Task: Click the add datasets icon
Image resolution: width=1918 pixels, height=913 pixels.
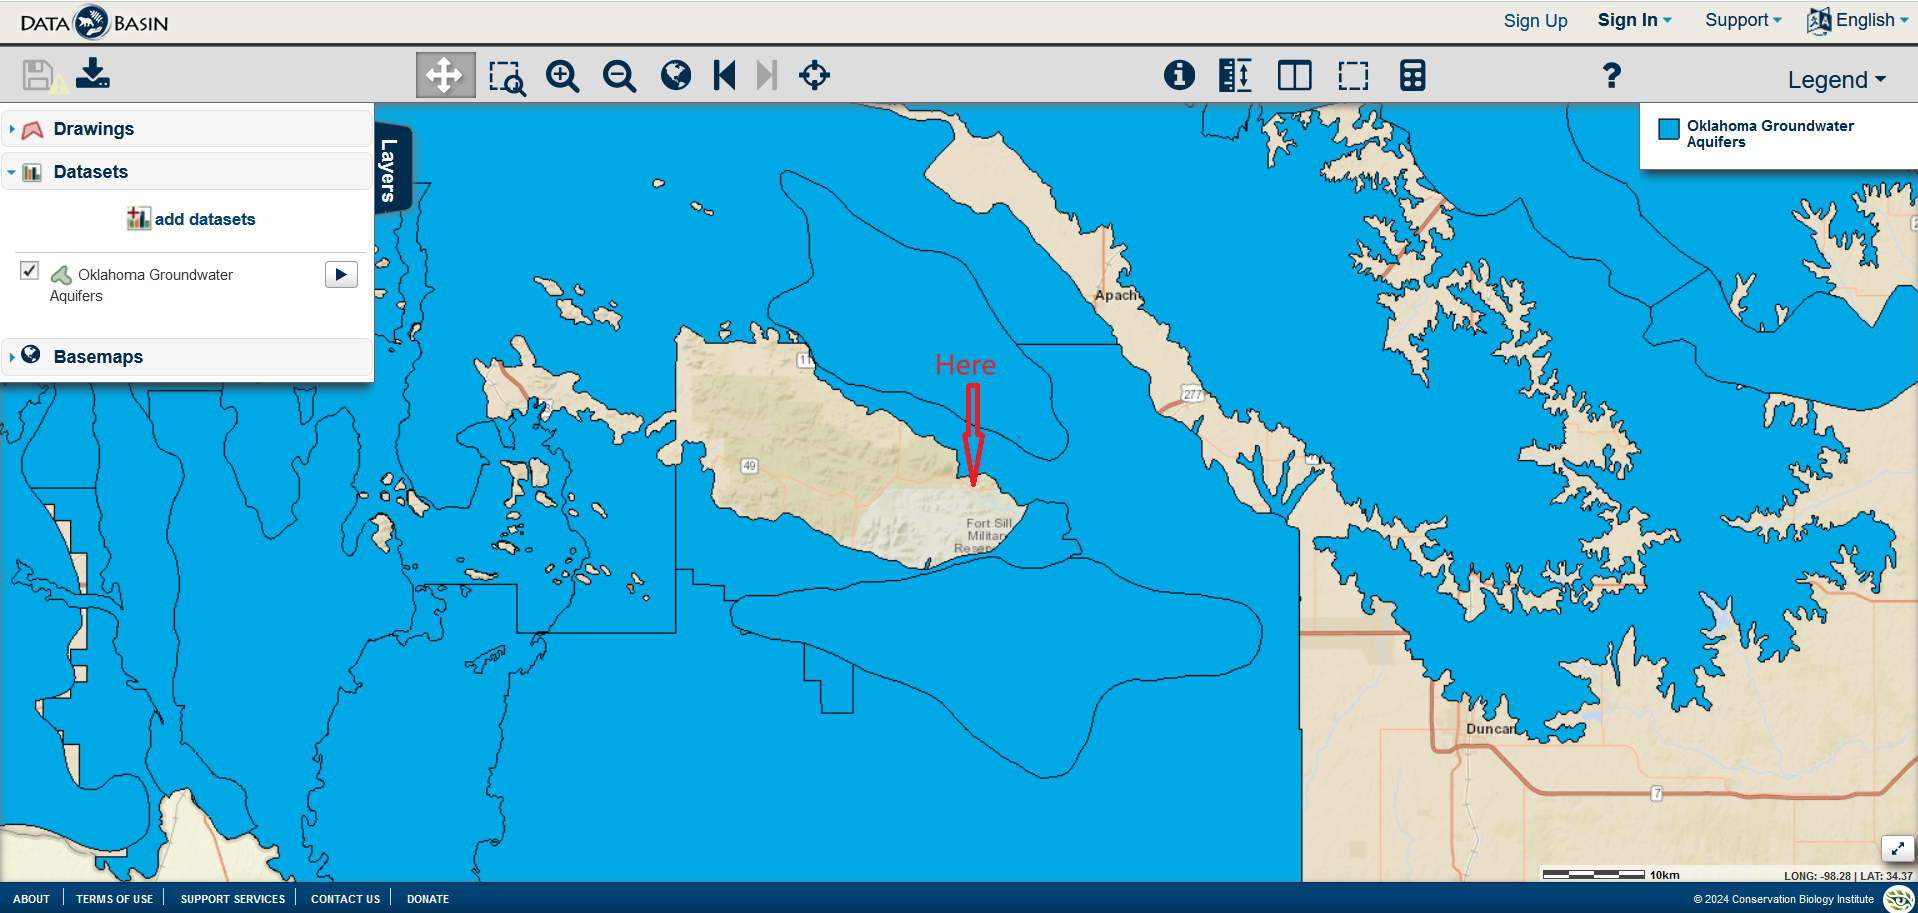Action: coord(138,218)
